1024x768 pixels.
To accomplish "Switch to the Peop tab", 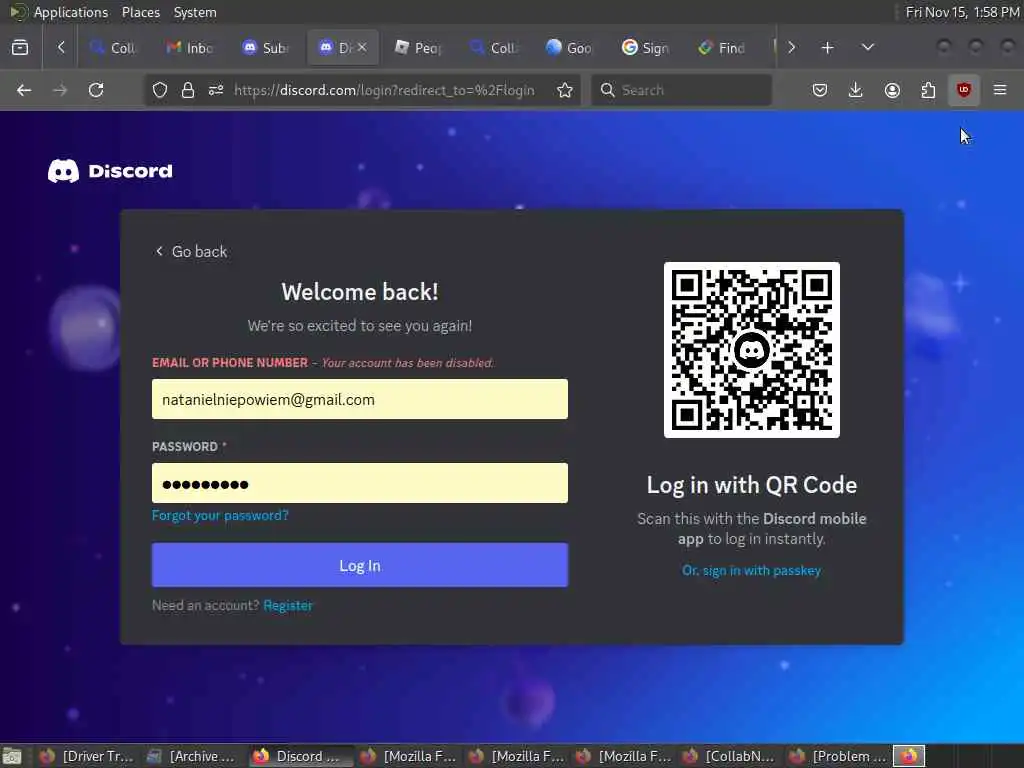I will pyautogui.click(x=419, y=48).
